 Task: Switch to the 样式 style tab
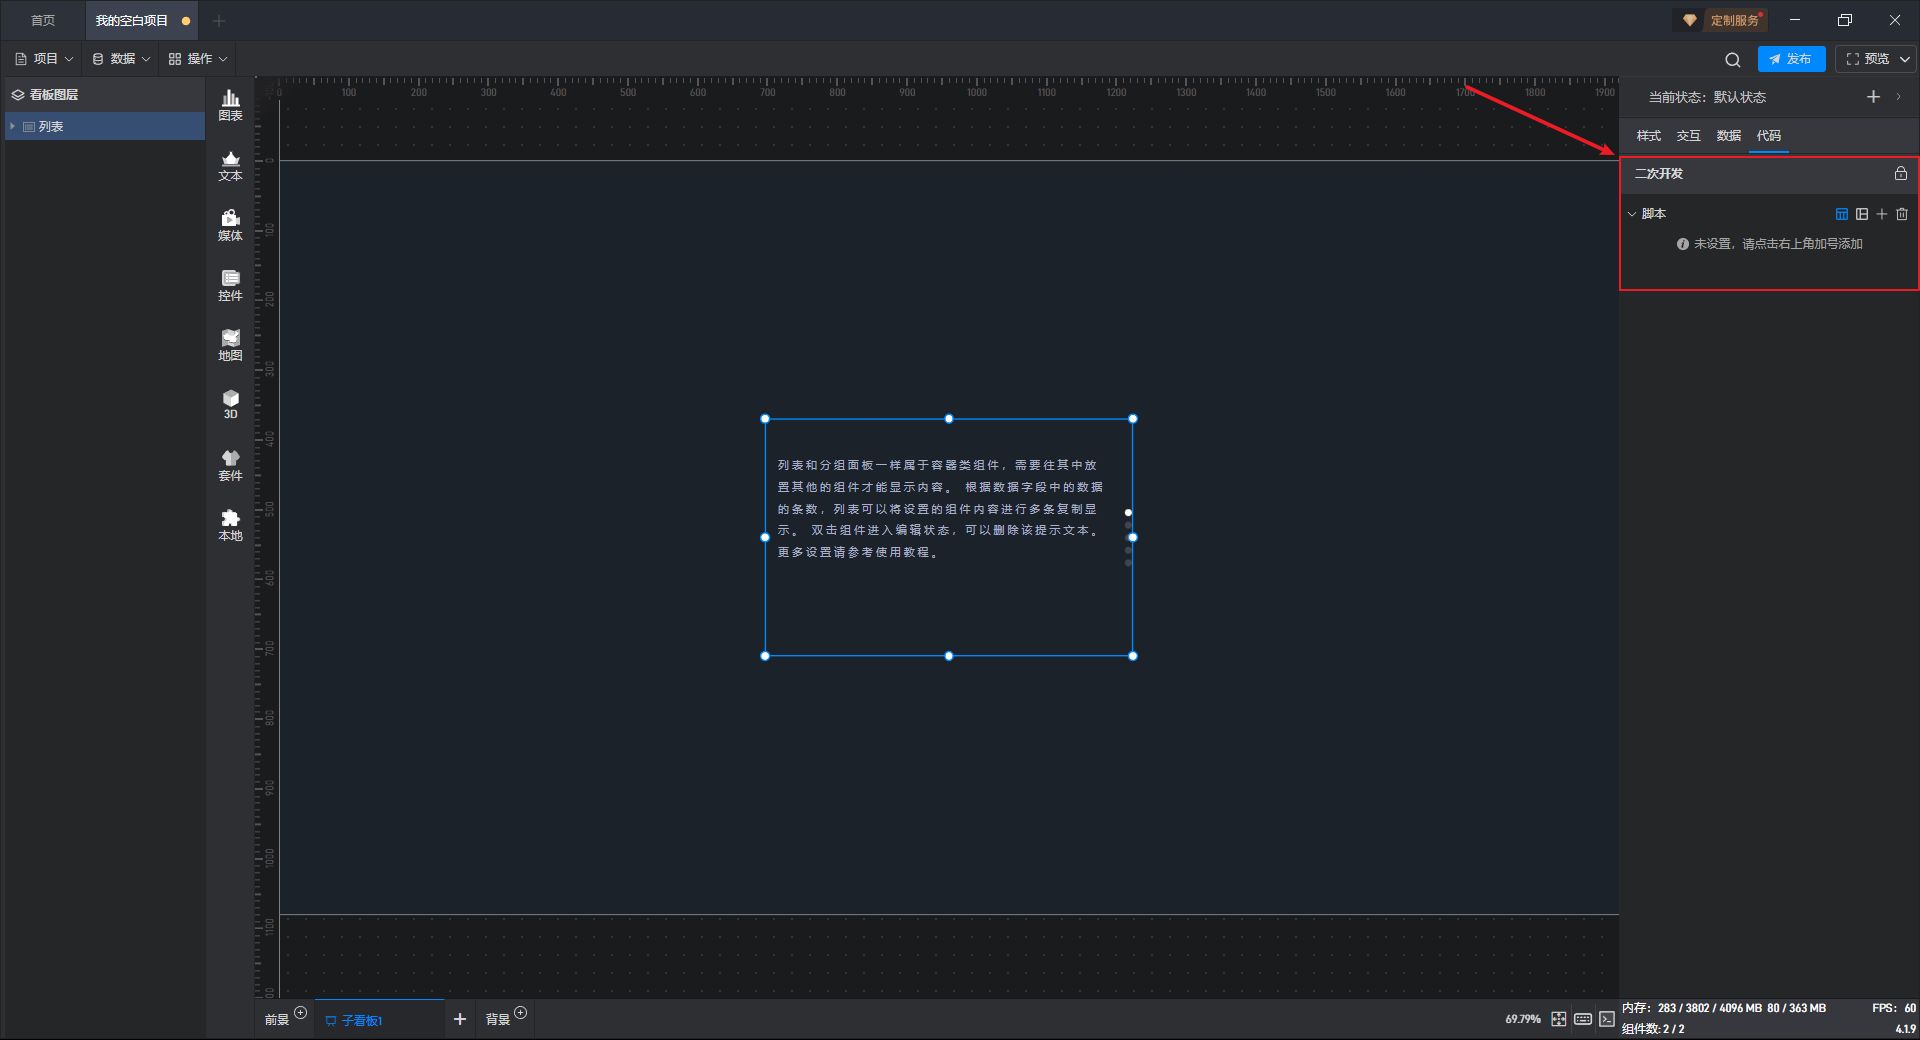point(1649,136)
